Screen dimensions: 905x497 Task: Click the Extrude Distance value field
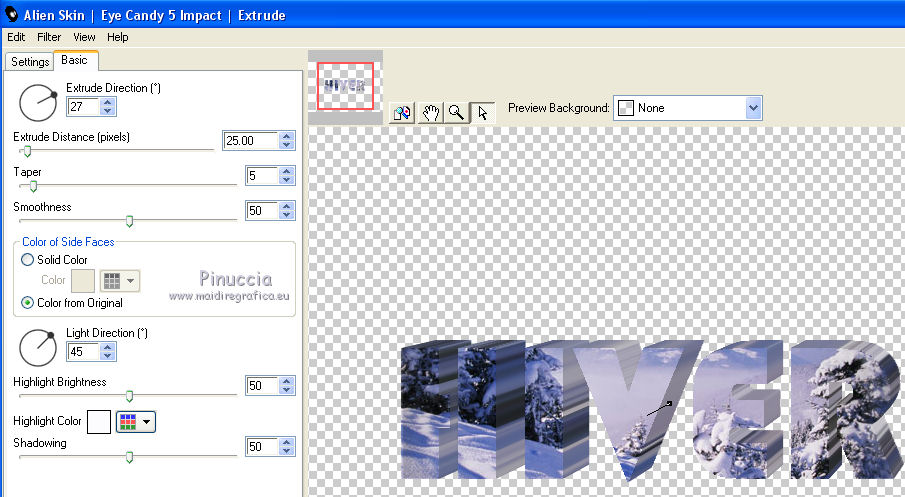click(250, 140)
